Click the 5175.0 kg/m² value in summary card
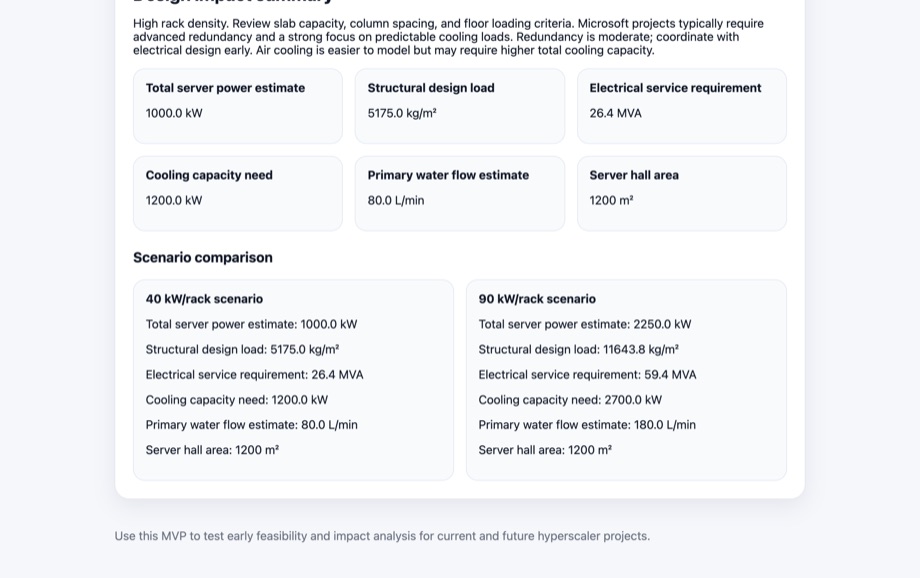Screen dimensions: 920x578 coord(402,113)
